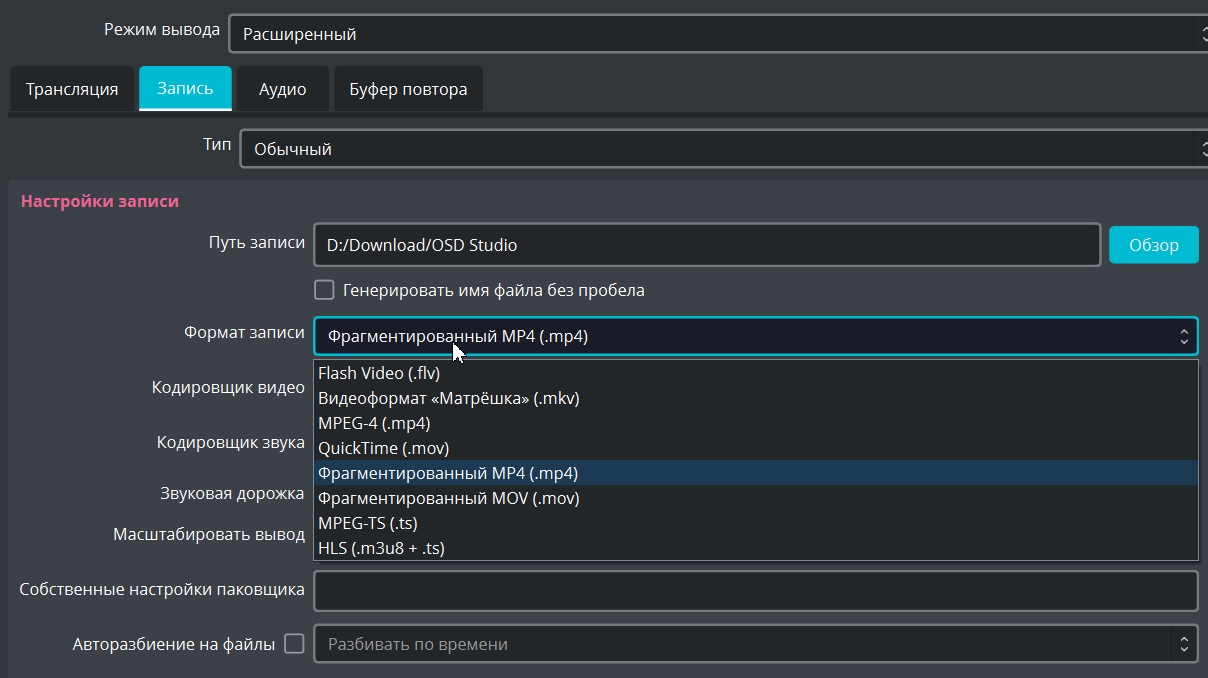Image resolution: width=1208 pixels, height=678 pixels.
Task: Click the Формат записи combo box arrows
Action: pos(1183,336)
